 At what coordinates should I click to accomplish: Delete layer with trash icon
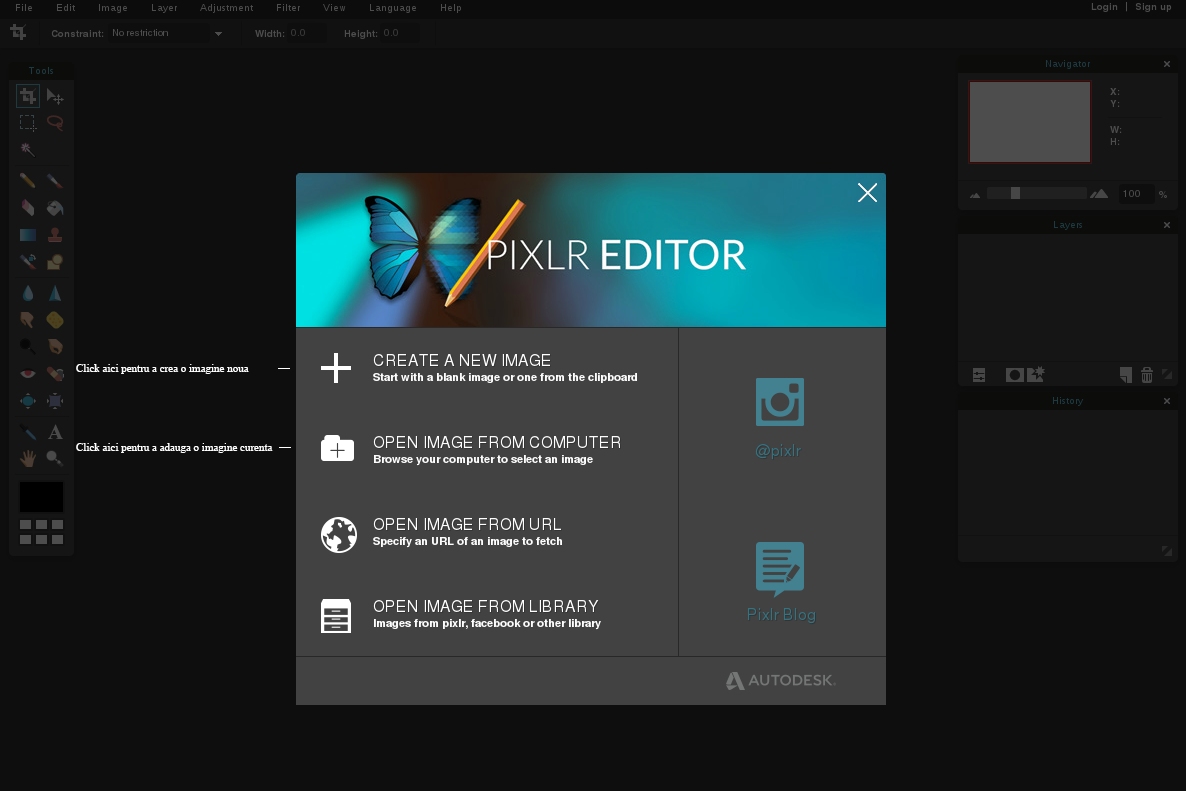point(1147,375)
